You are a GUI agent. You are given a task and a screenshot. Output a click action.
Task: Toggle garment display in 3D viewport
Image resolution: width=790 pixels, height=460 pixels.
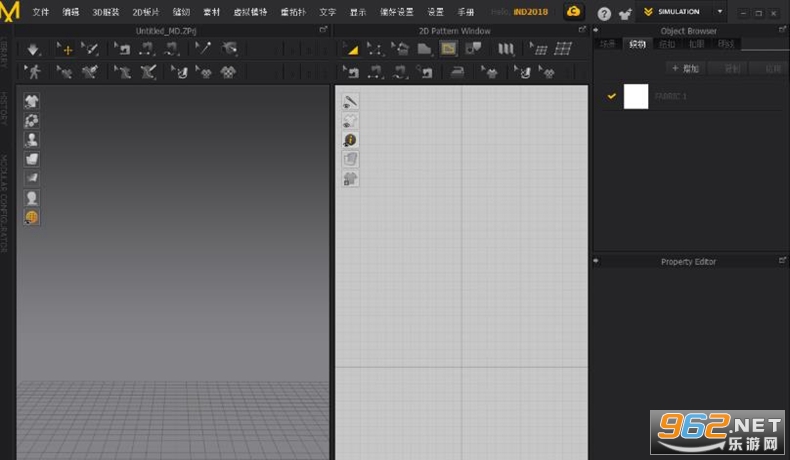point(32,101)
